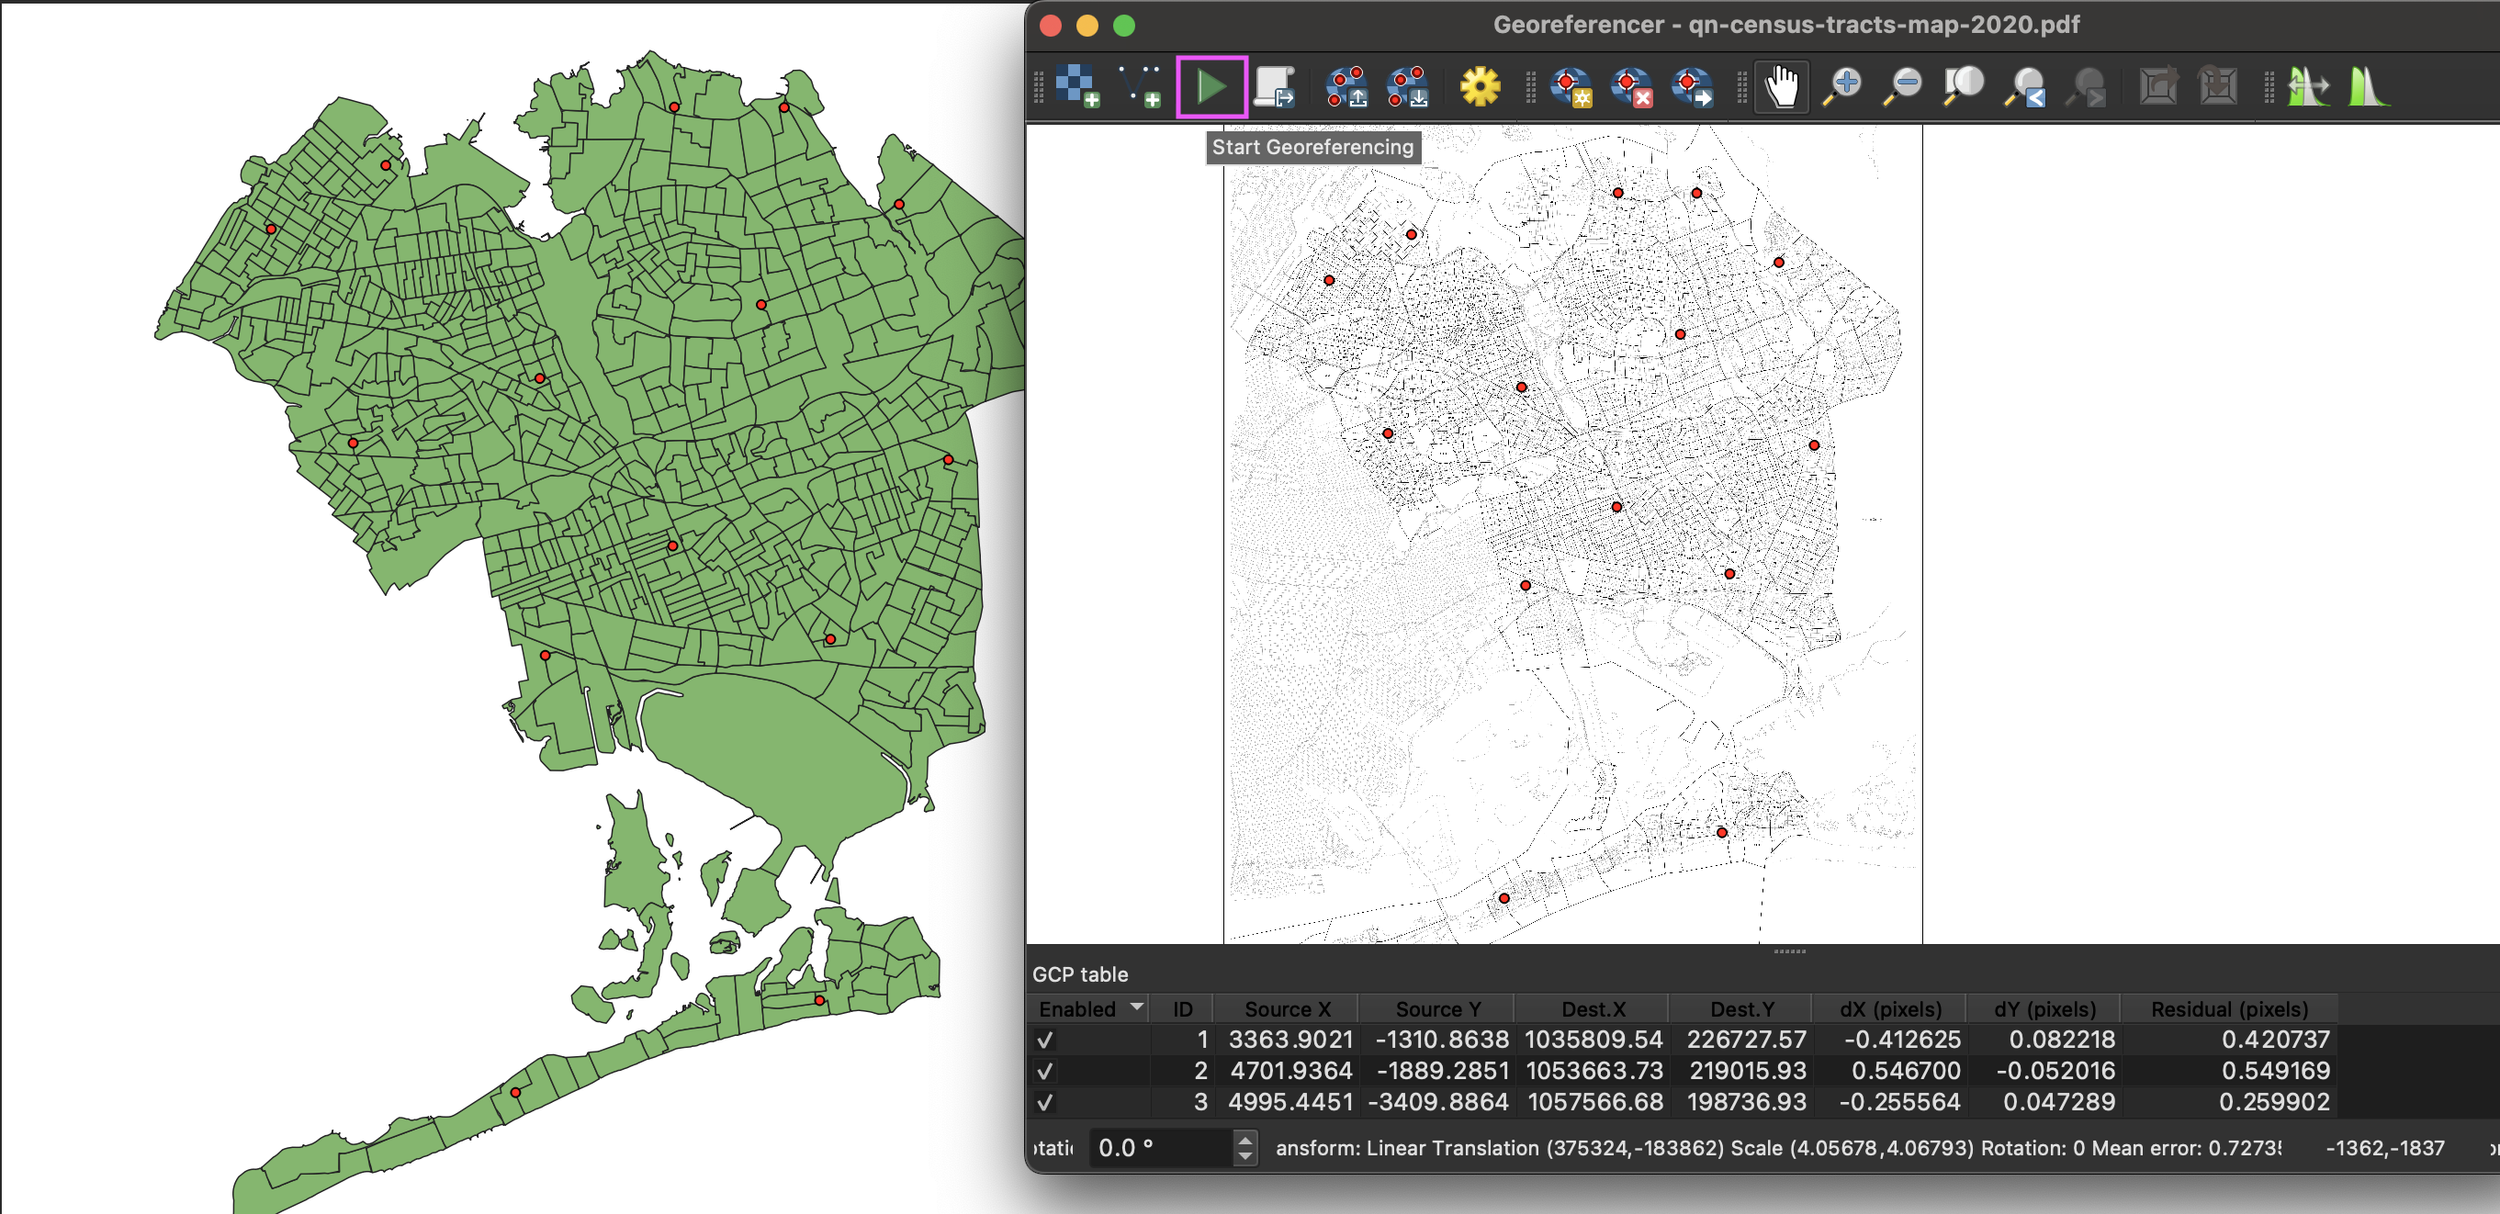The width and height of the screenshot is (2500, 1214).
Task: Toggle Enabled checkbox for GCP row 3
Action: (x=1045, y=1102)
